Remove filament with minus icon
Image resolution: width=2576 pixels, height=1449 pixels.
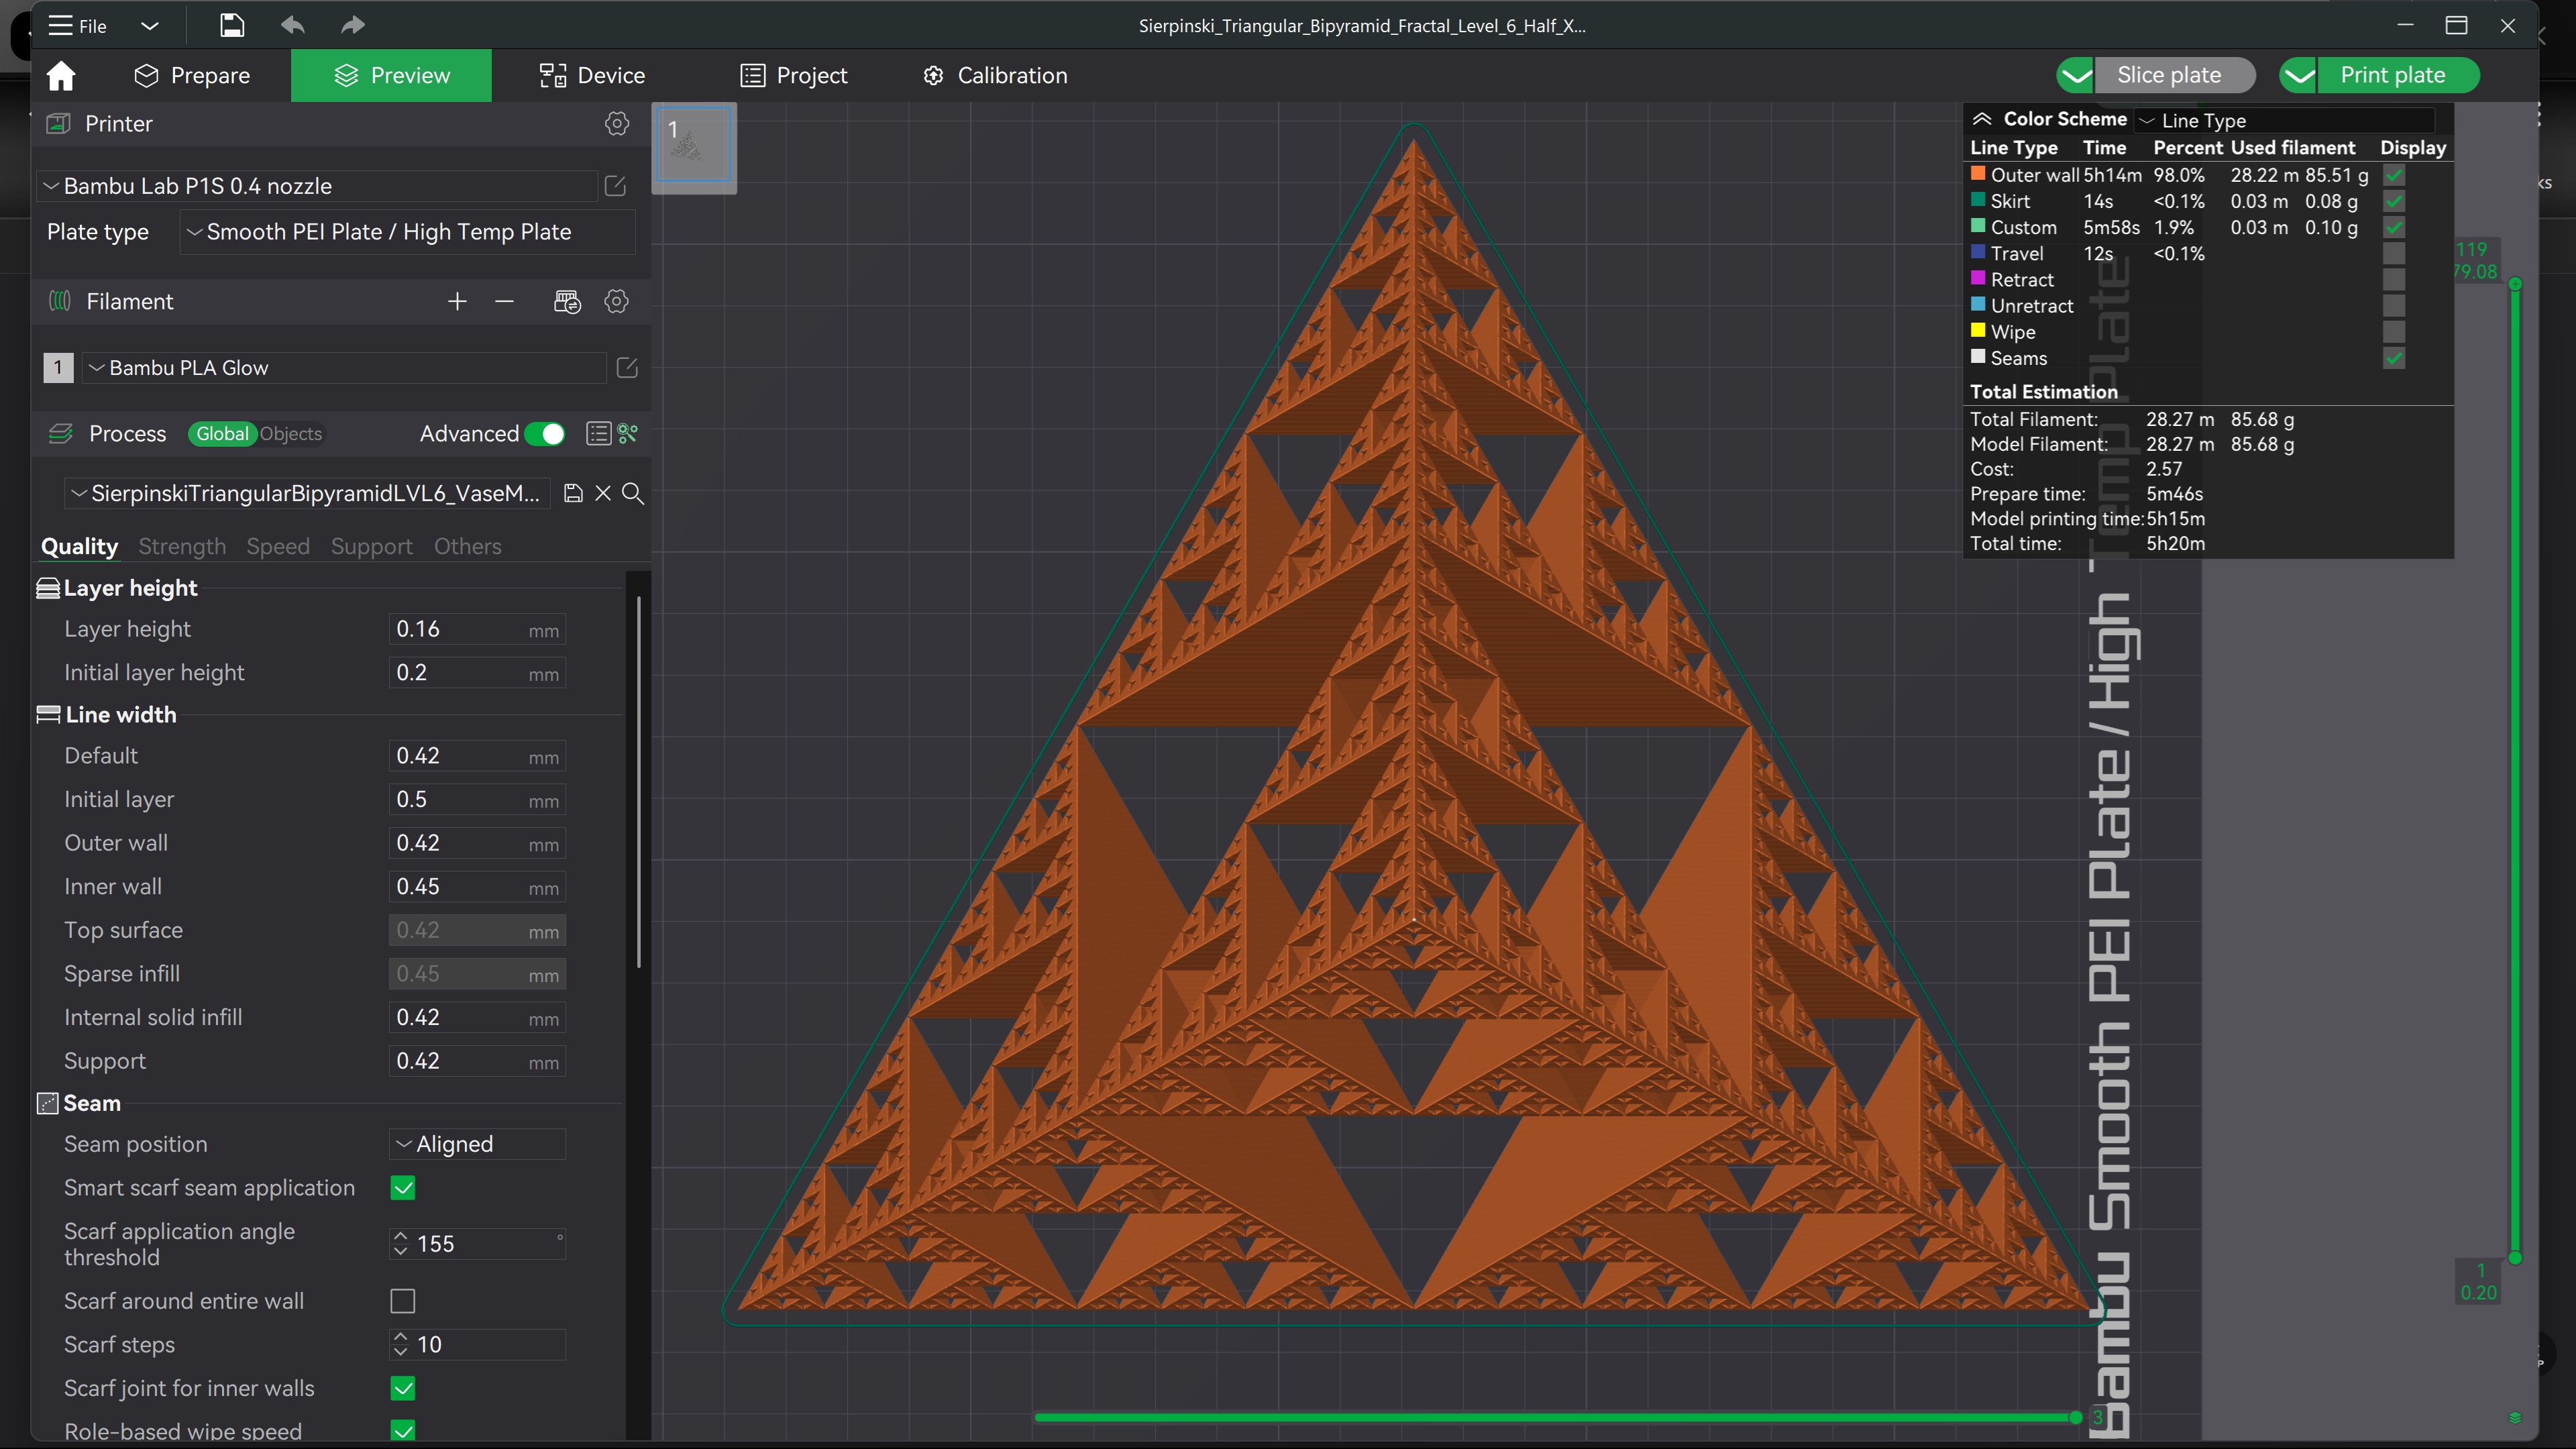(x=504, y=301)
